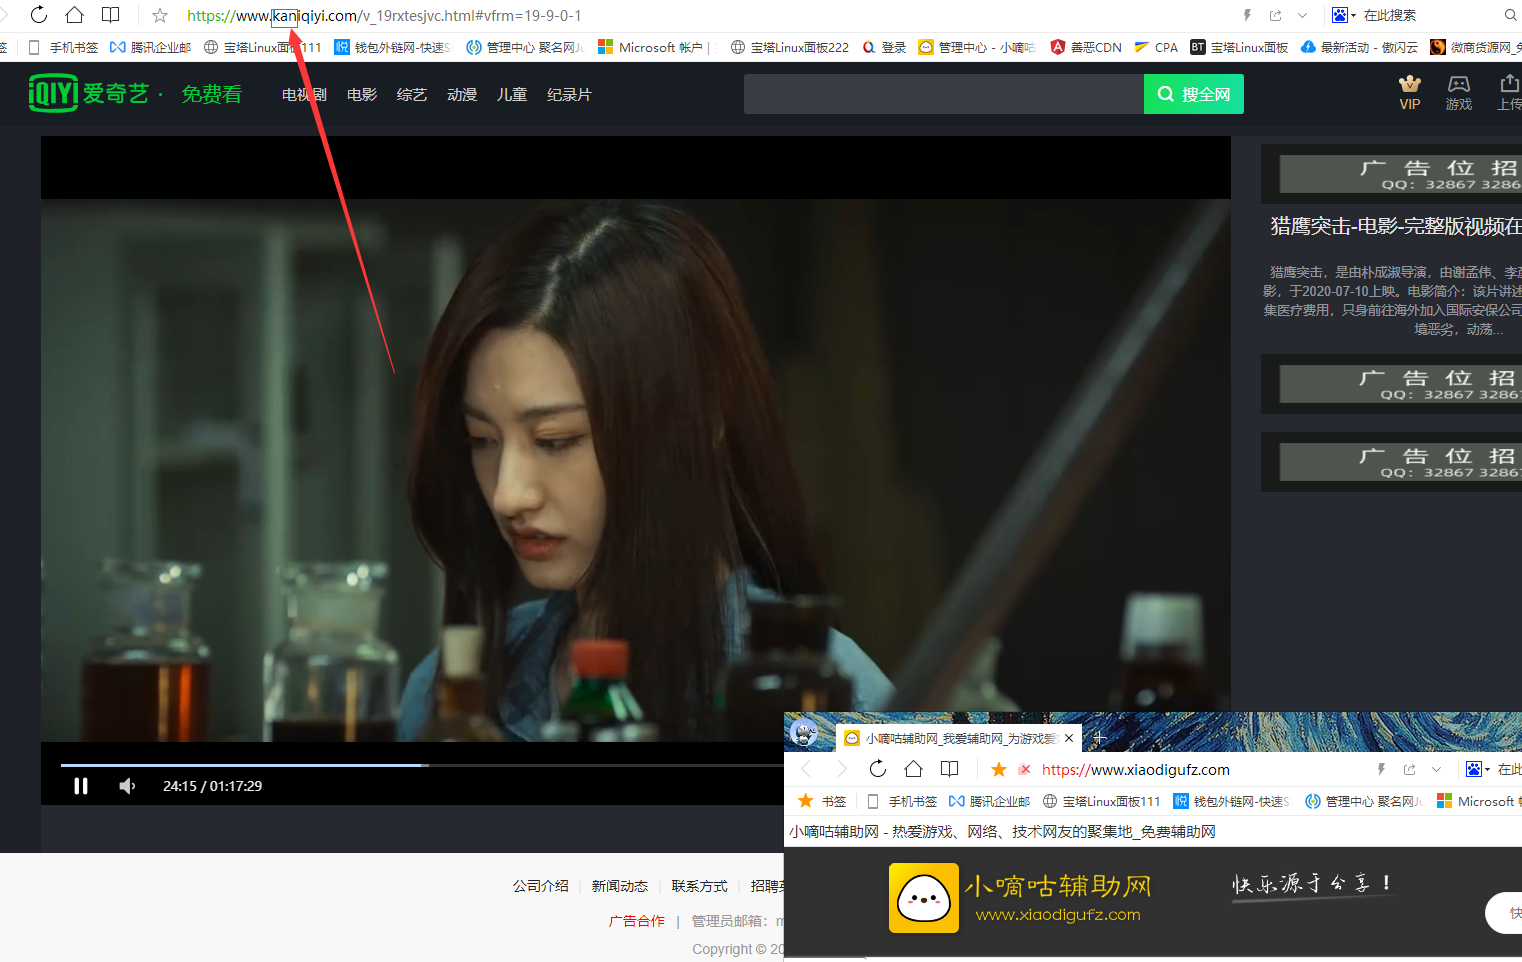Click the iQiyi green logo

pyautogui.click(x=54, y=93)
